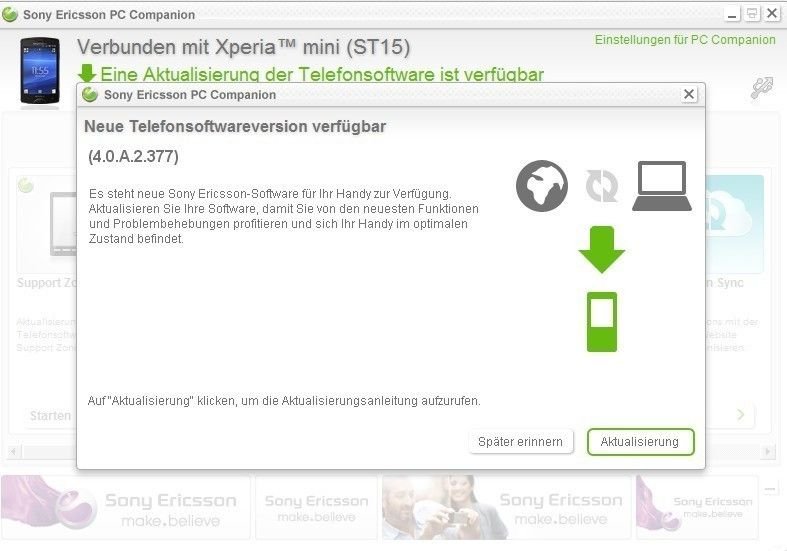Click the Xperia mini phone image

[40, 71]
